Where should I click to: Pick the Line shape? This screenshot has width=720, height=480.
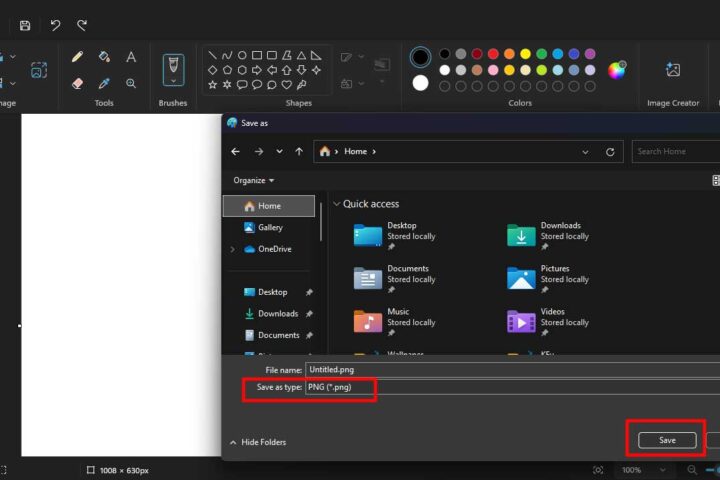tap(212, 56)
